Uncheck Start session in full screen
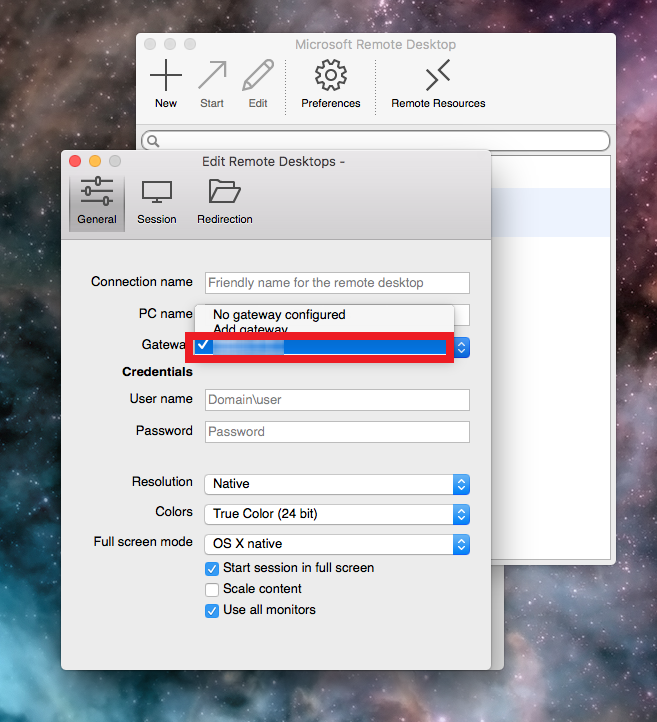 coord(212,569)
